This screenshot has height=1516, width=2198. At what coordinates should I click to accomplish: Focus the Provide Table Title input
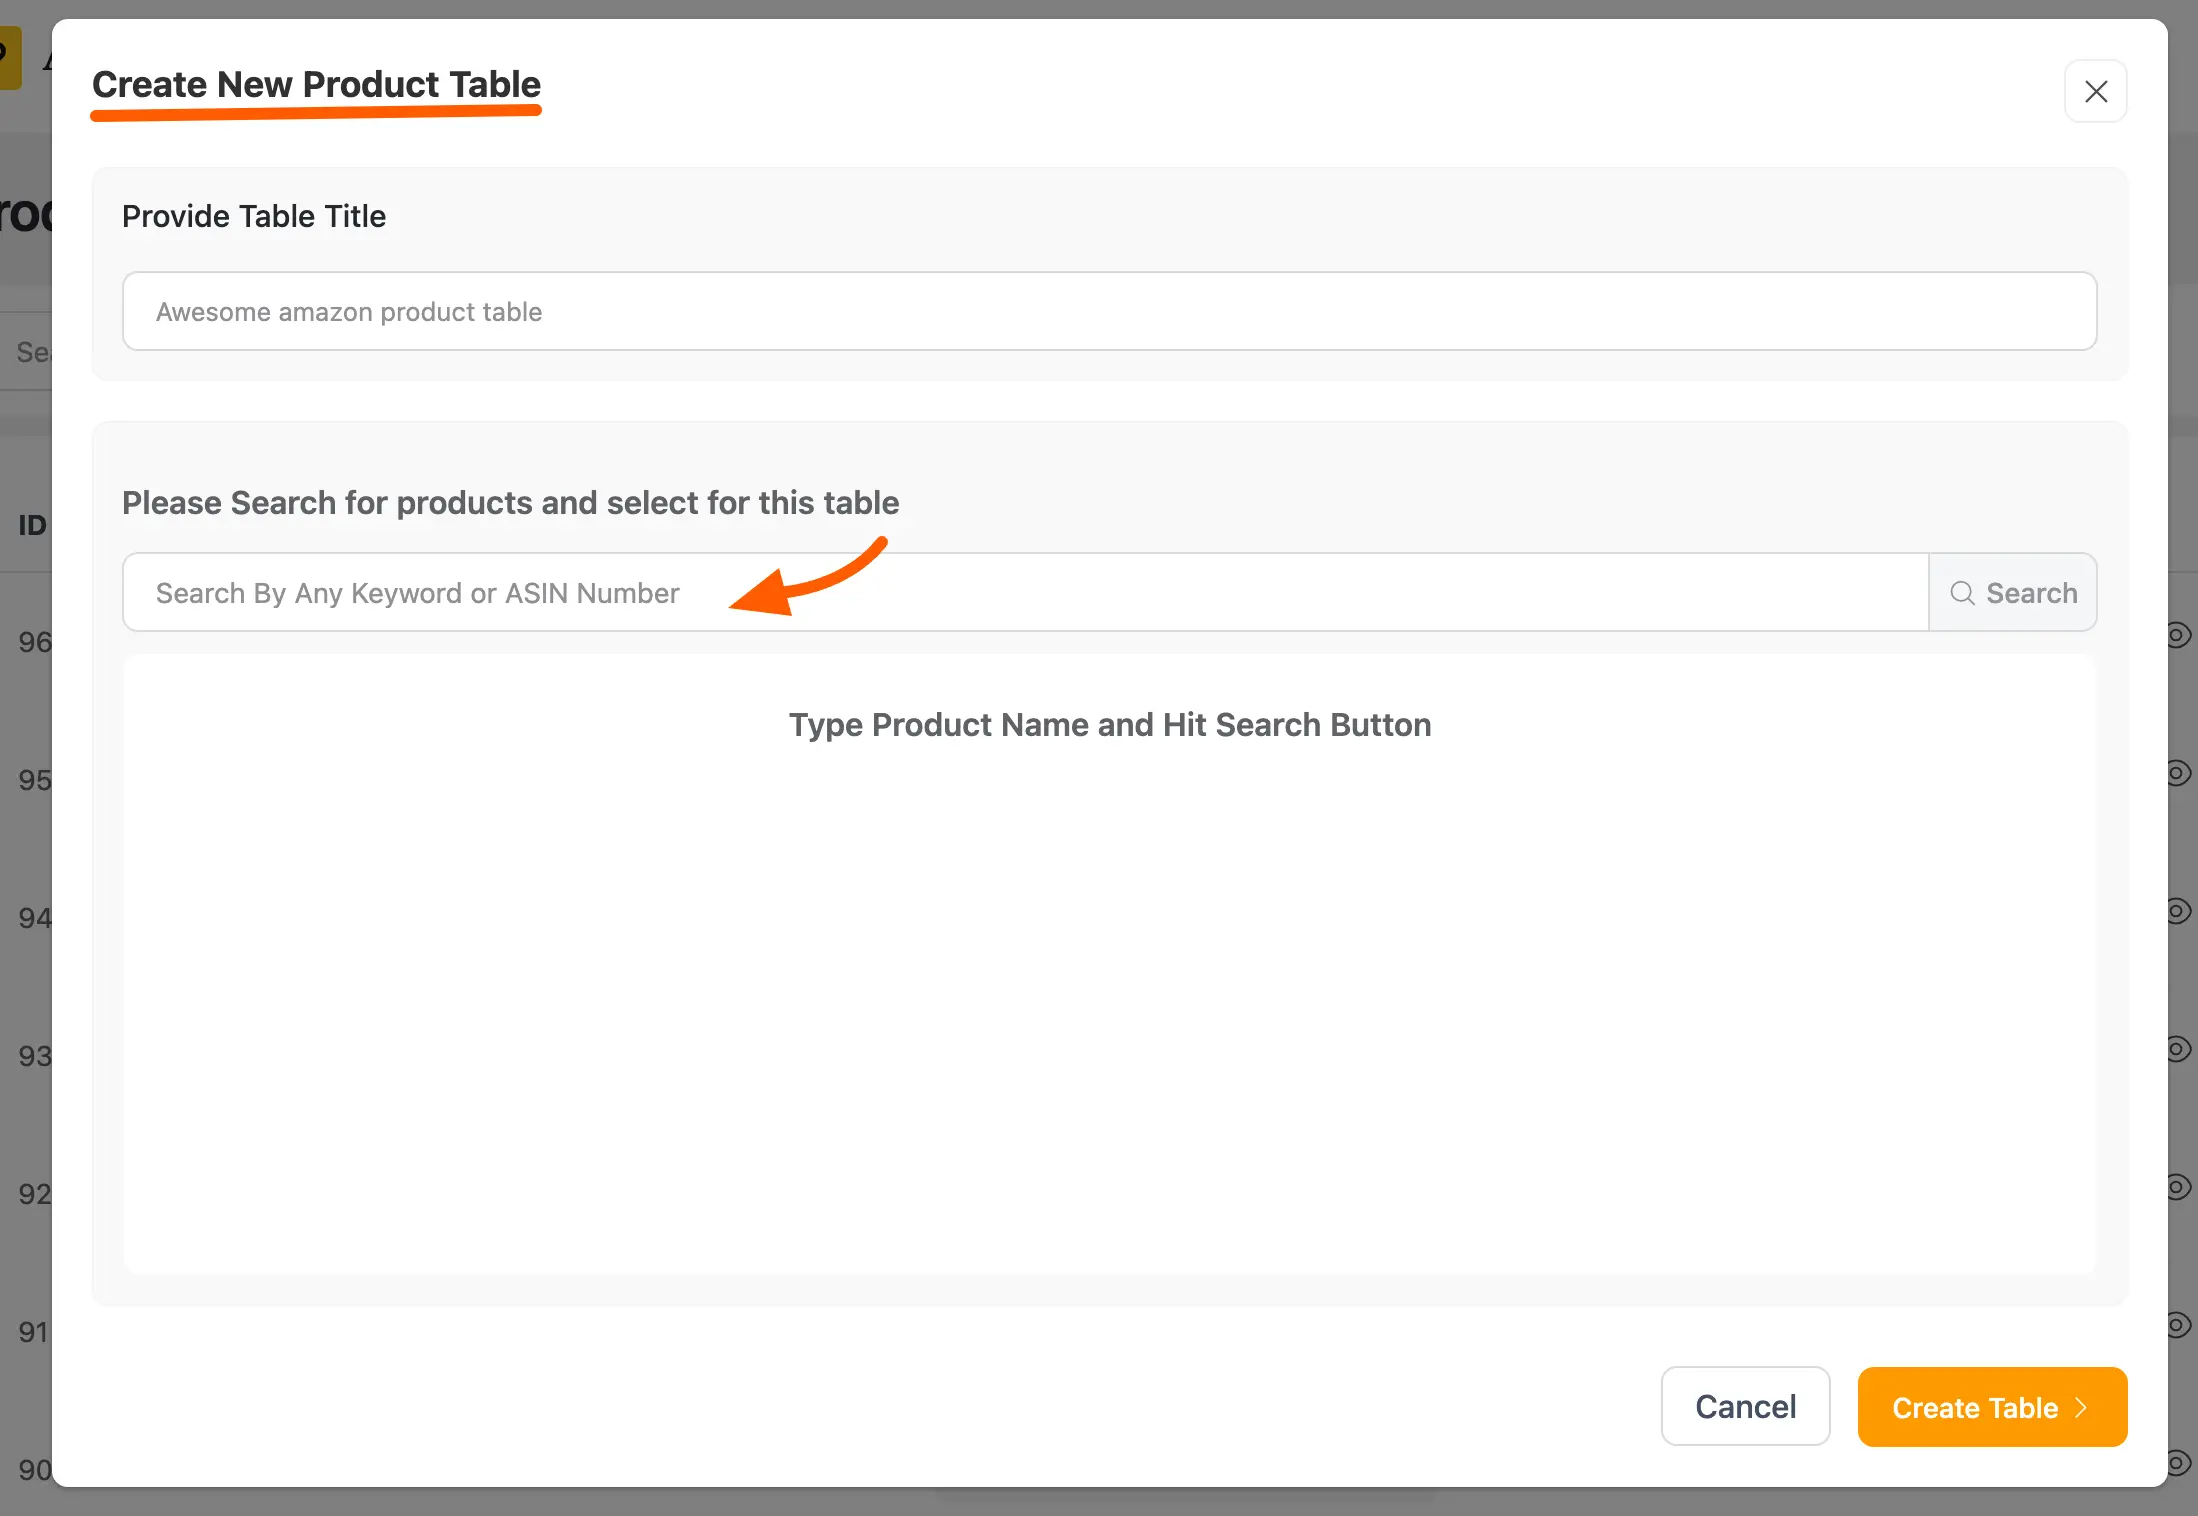1109,311
